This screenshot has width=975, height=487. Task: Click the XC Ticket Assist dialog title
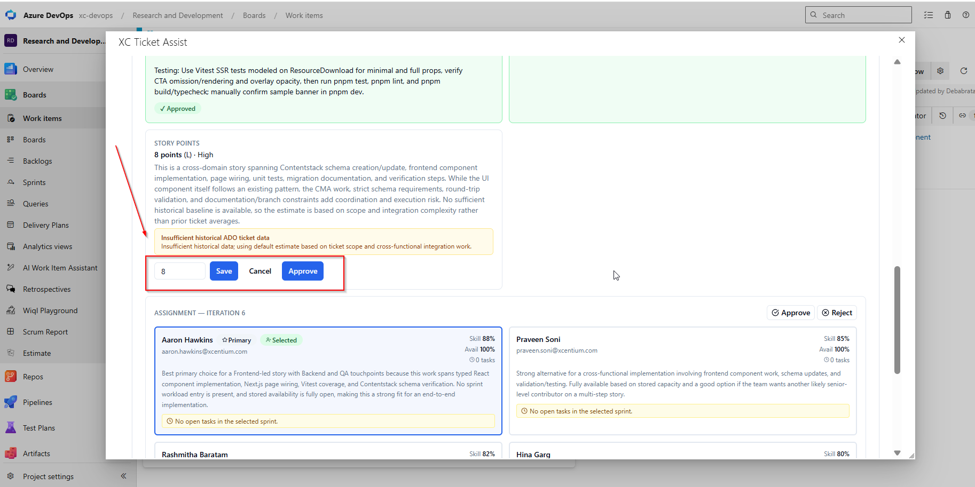(152, 42)
